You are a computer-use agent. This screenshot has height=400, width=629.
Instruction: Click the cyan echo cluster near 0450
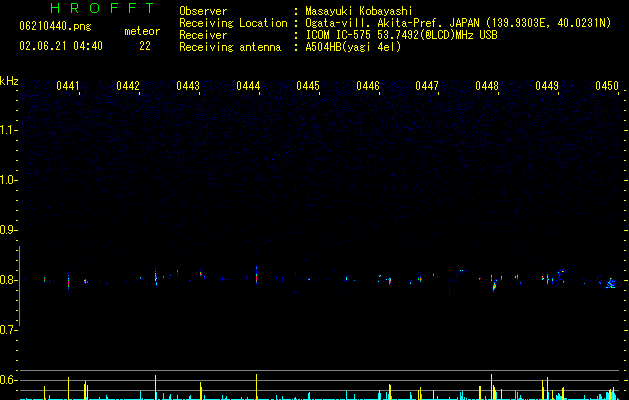(x=610, y=283)
